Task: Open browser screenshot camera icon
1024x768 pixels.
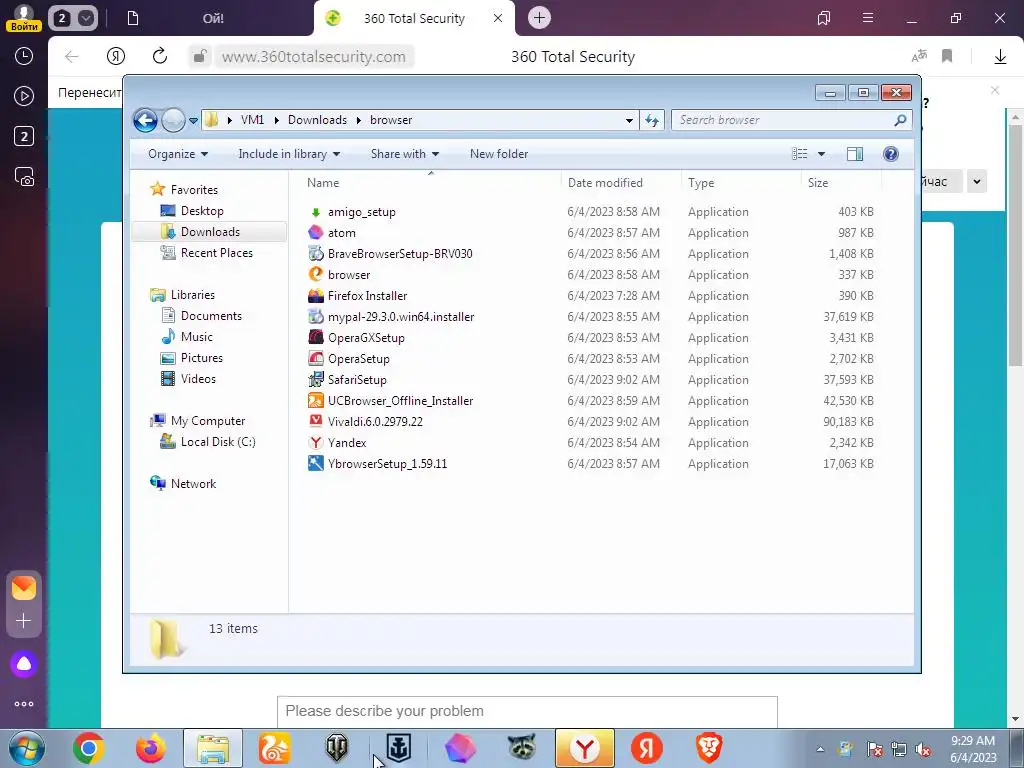Action: pyautogui.click(x=24, y=177)
